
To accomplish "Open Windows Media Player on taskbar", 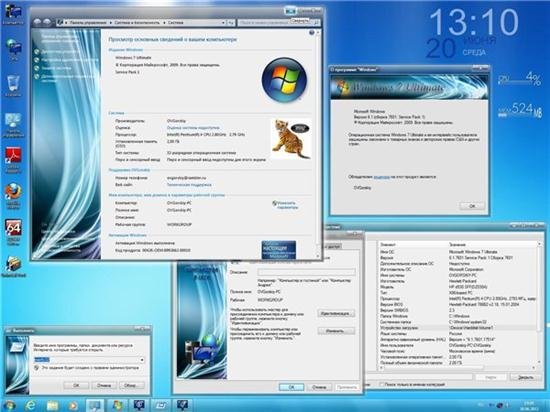I will pyautogui.click(x=73, y=405).
